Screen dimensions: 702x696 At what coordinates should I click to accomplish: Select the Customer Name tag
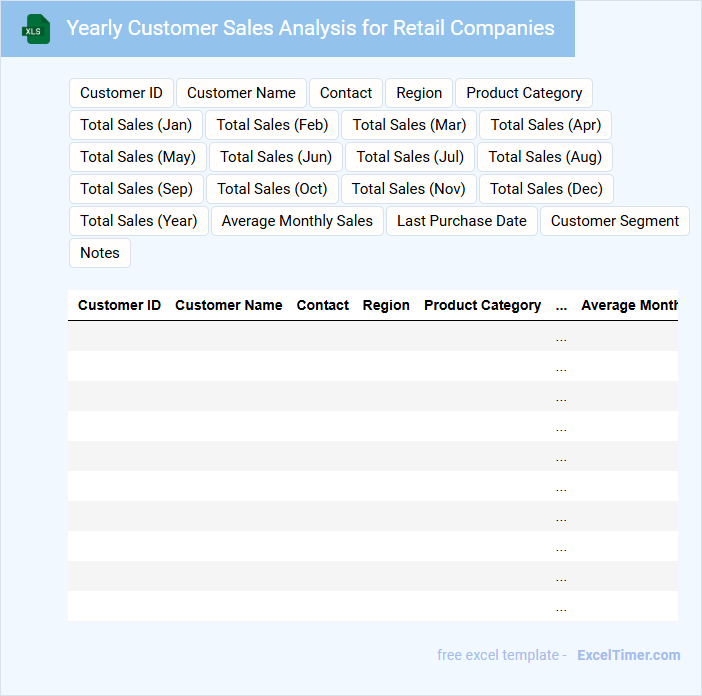[x=241, y=93]
